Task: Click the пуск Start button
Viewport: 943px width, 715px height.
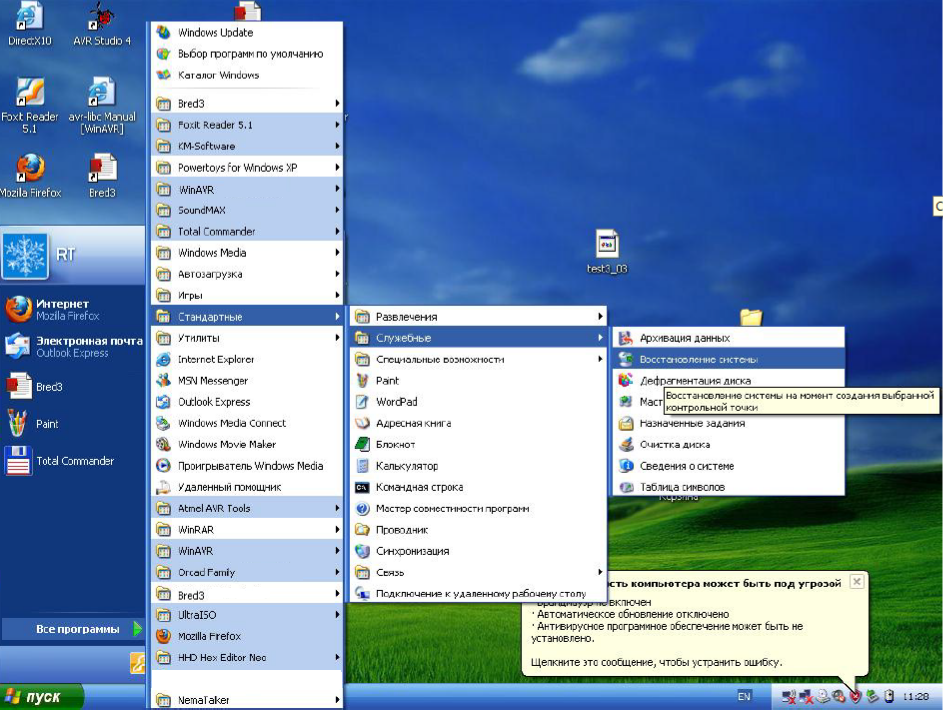Action: pyautogui.click(x=41, y=697)
